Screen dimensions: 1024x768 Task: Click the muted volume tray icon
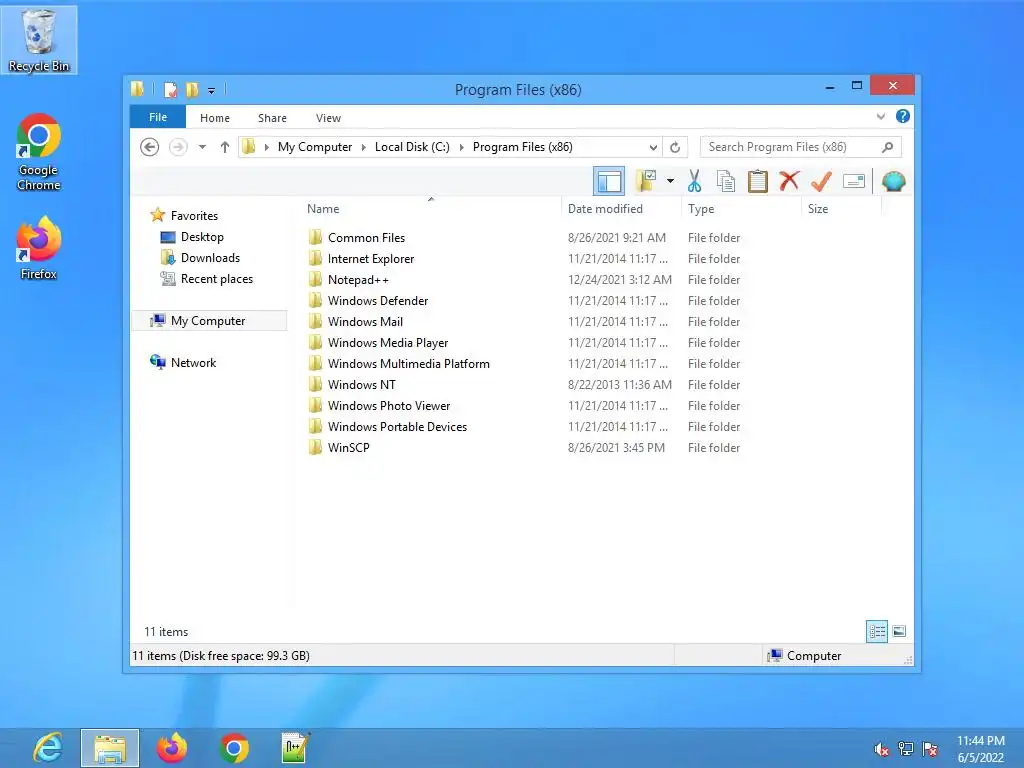pos(881,749)
